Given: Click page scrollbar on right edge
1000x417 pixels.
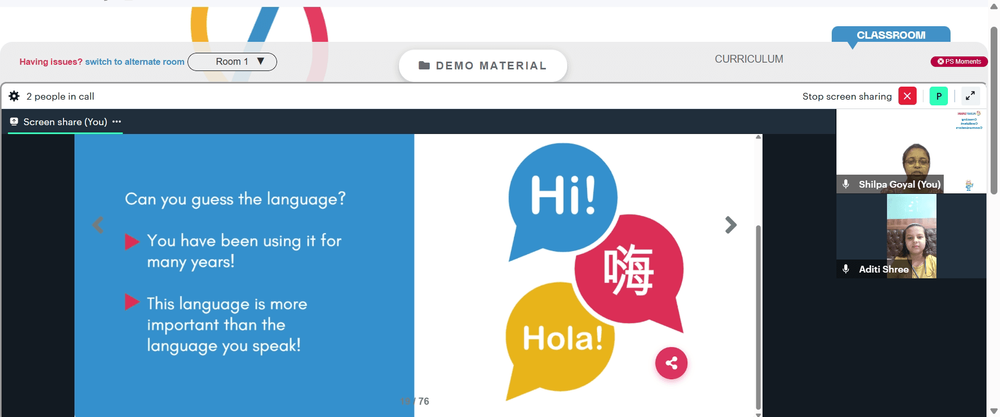Looking at the screenshot, I should click(x=994, y=108).
